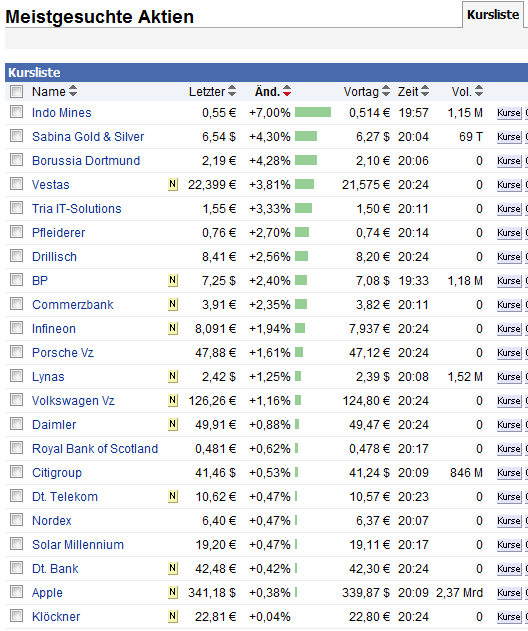Image resolution: width=528 pixels, height=631 pixels.
Task: Open the Indo Mines stock link
Action: click(x=62, y=113)
